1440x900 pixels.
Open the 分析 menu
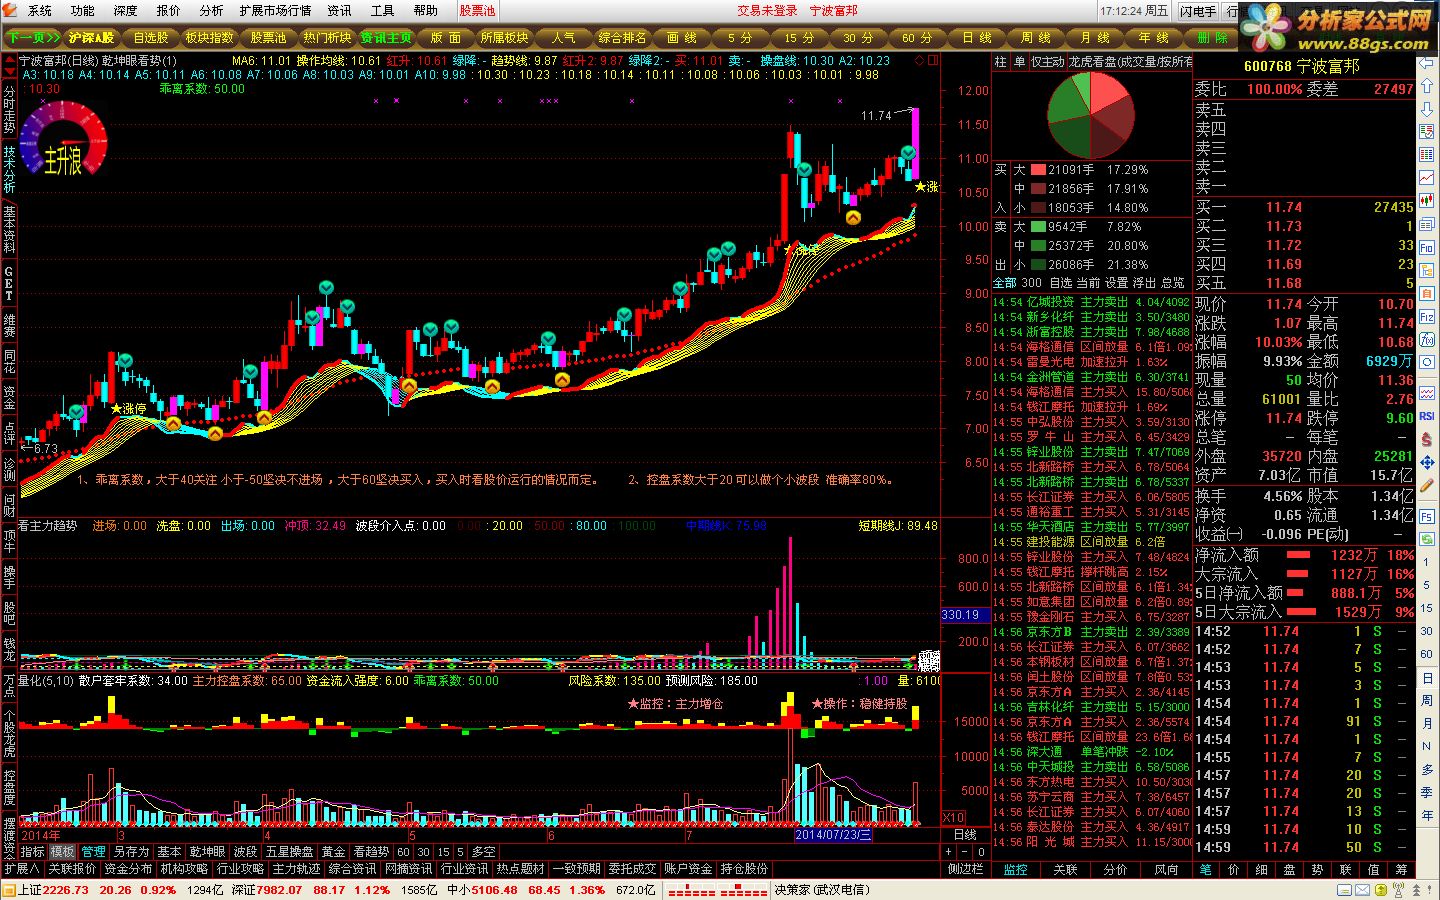pyautogui.click(x=211, y=10)
